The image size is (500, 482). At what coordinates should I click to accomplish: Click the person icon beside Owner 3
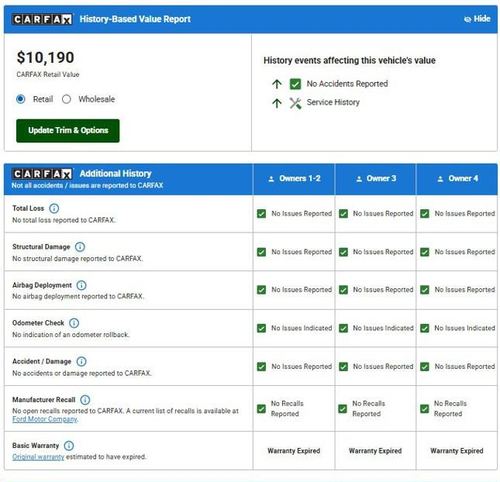[x=359, y=179]
